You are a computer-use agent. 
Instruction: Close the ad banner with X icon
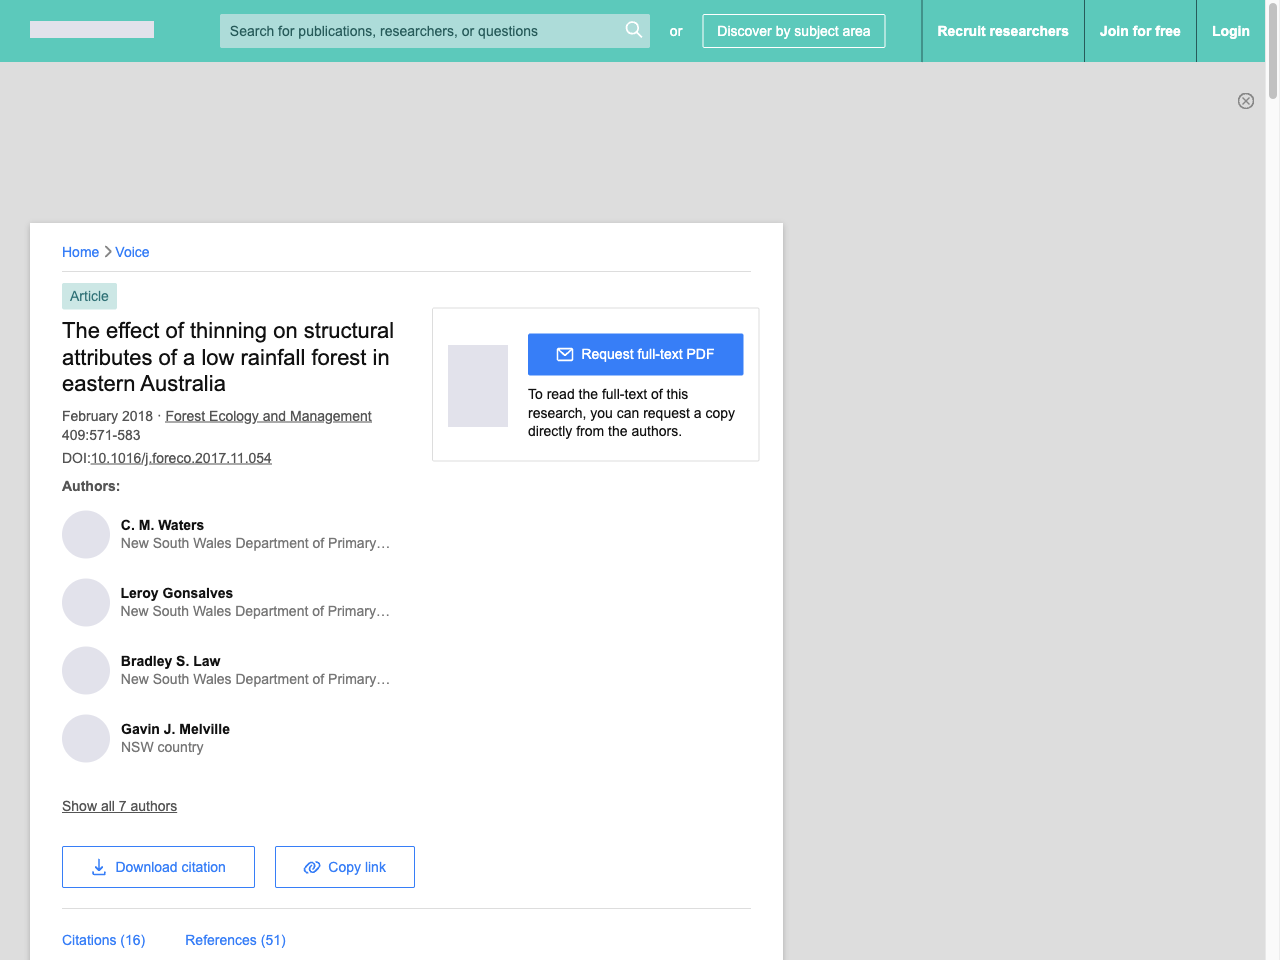[x=1245, y=101]
